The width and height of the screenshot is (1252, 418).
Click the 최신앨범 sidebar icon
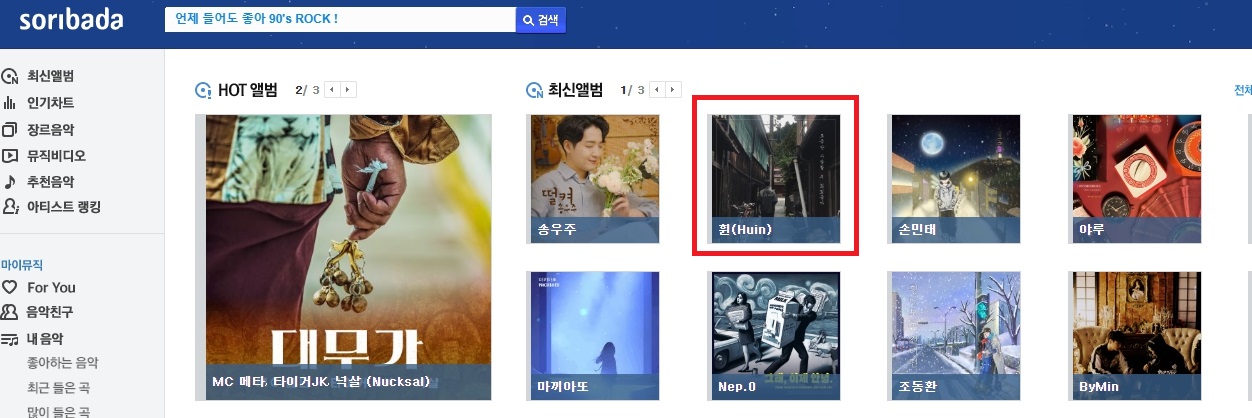(x=10, y=77)
